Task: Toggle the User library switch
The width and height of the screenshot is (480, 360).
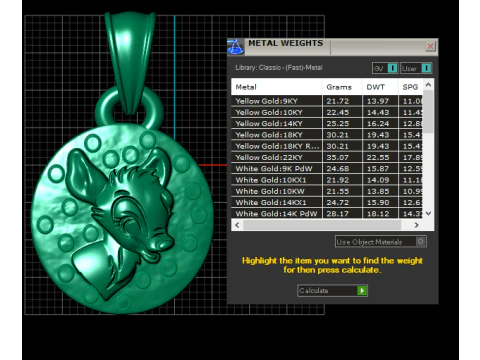Action: point(416,68)
